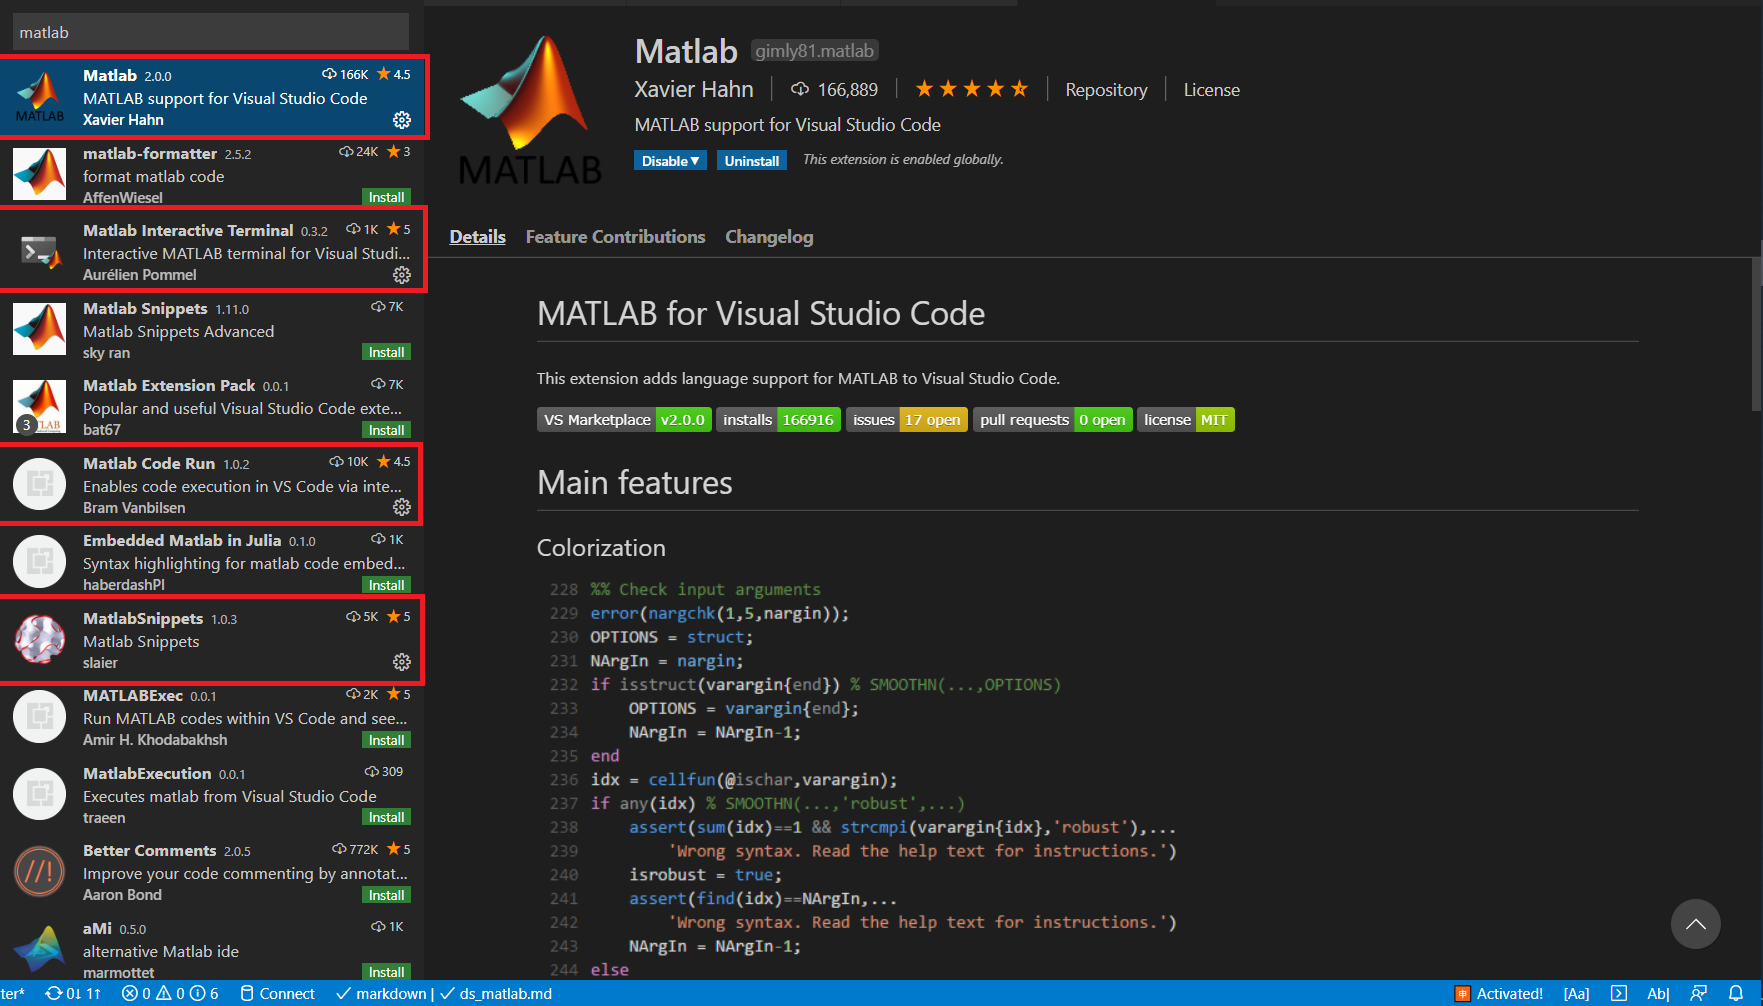Image resolution: width=1763 pixels, height=1006 pixels.
Task: Install the aMi extension
Action: coord(386,972)
